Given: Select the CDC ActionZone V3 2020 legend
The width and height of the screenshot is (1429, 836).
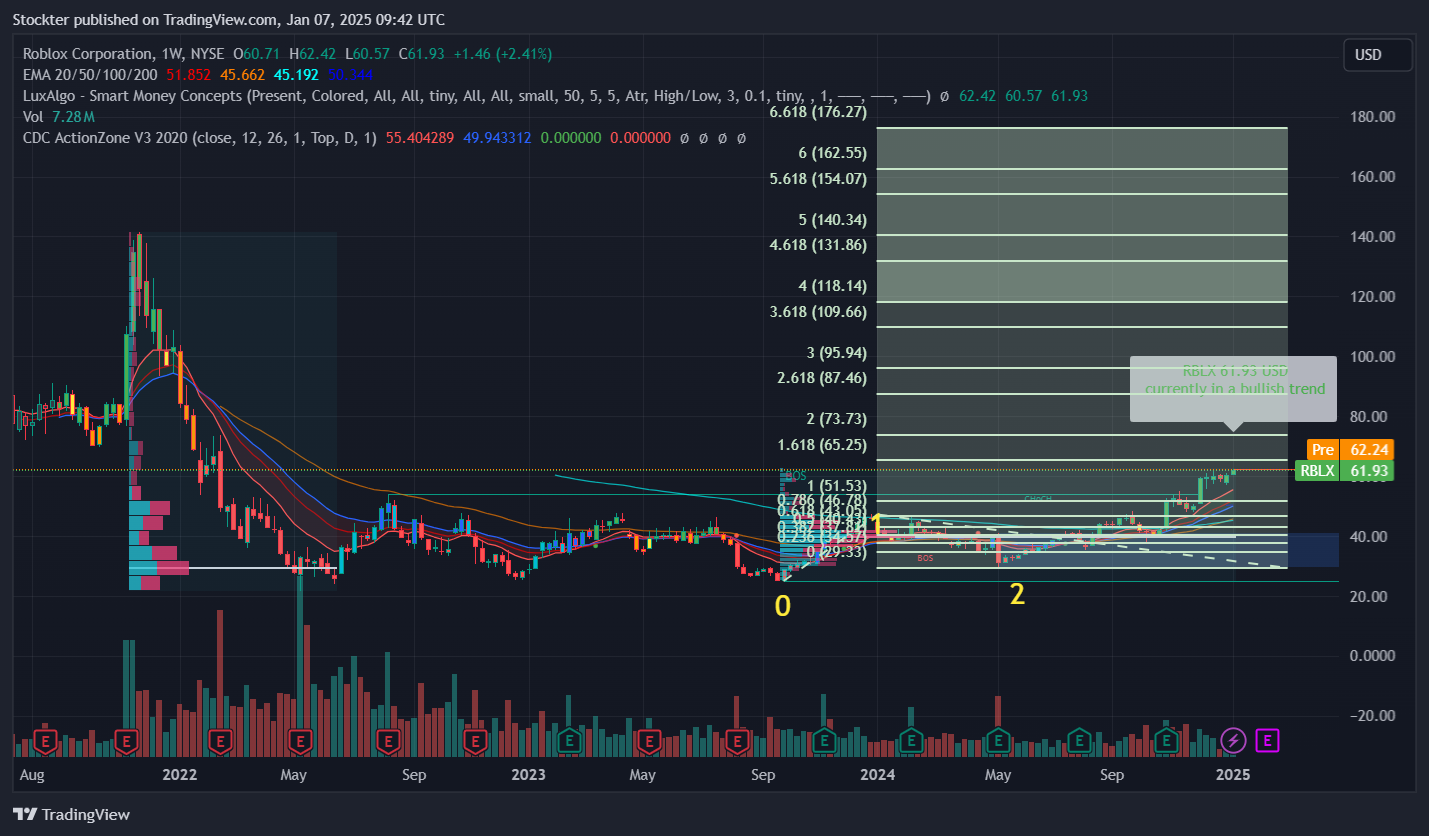Looking at the screenshot, I should [199, 138].
